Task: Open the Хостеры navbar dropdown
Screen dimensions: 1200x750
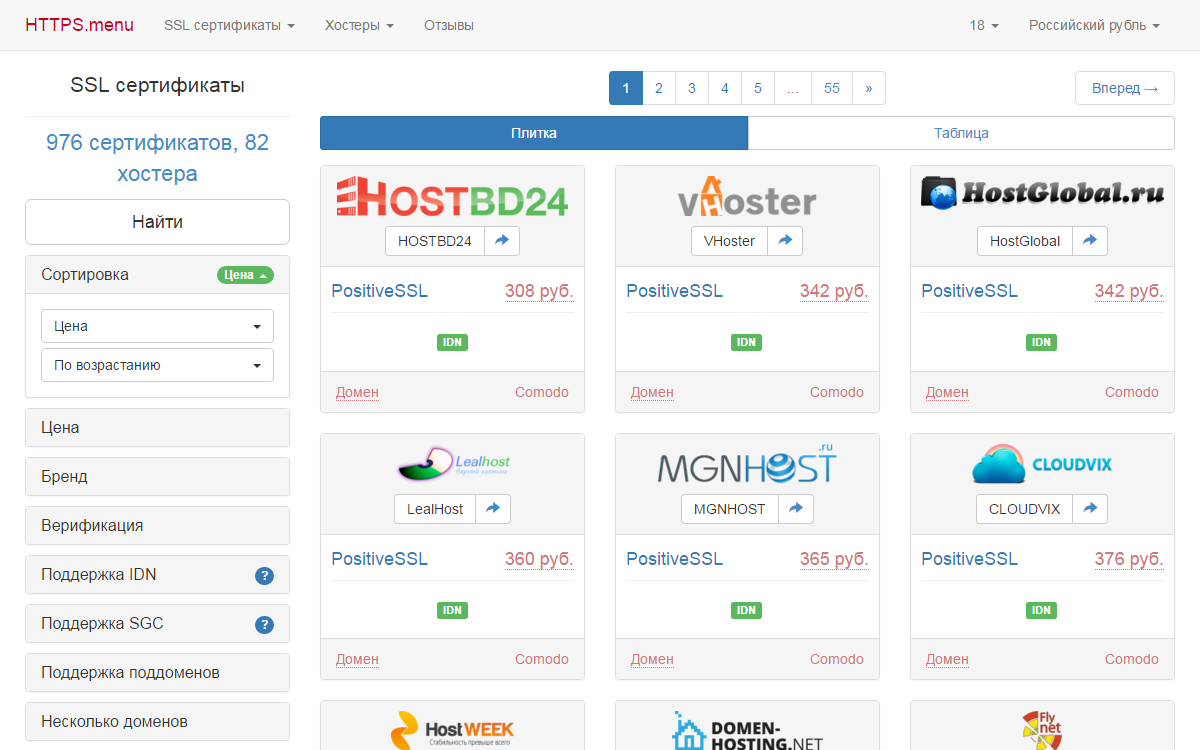Action: pos(359,25)
